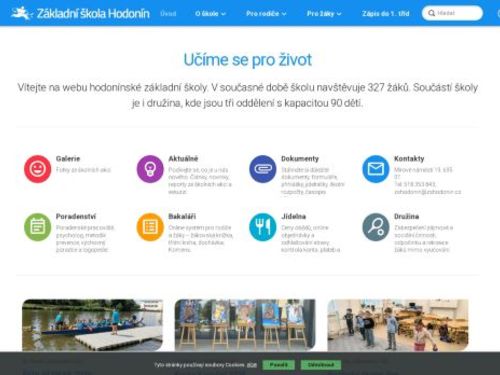The width and height of the screenshot is (500, 375).
Task: Open the Bakaláři orange list icon
Action: pyautogui.click(x=150, y=227)
